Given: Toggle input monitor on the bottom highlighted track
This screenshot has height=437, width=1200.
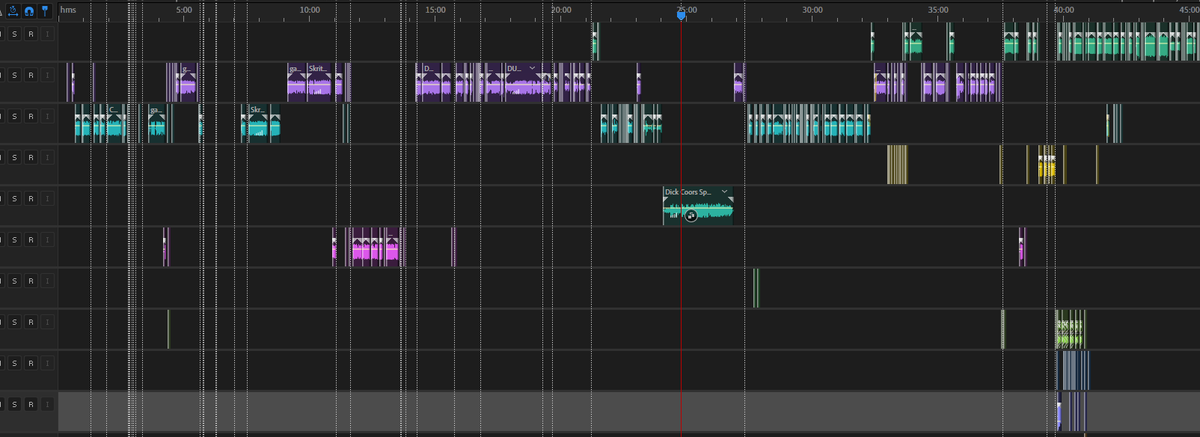Looking at the screenshot, I should coord(47,403).
